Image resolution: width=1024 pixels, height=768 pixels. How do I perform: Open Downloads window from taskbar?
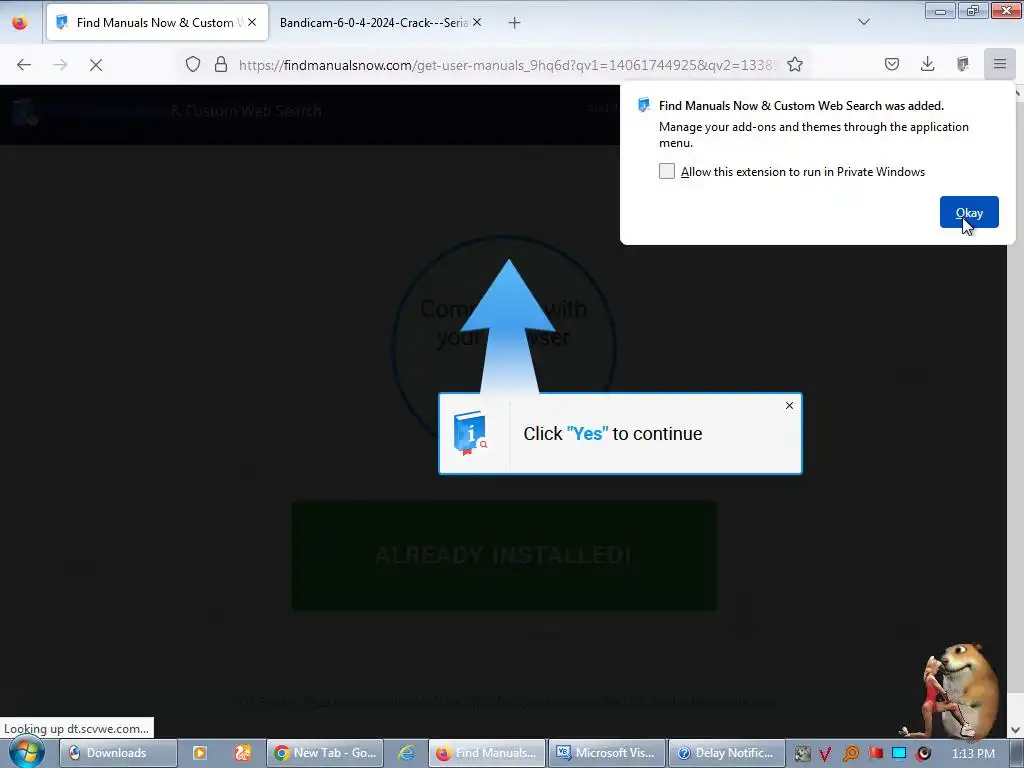[x=118, y=753]
